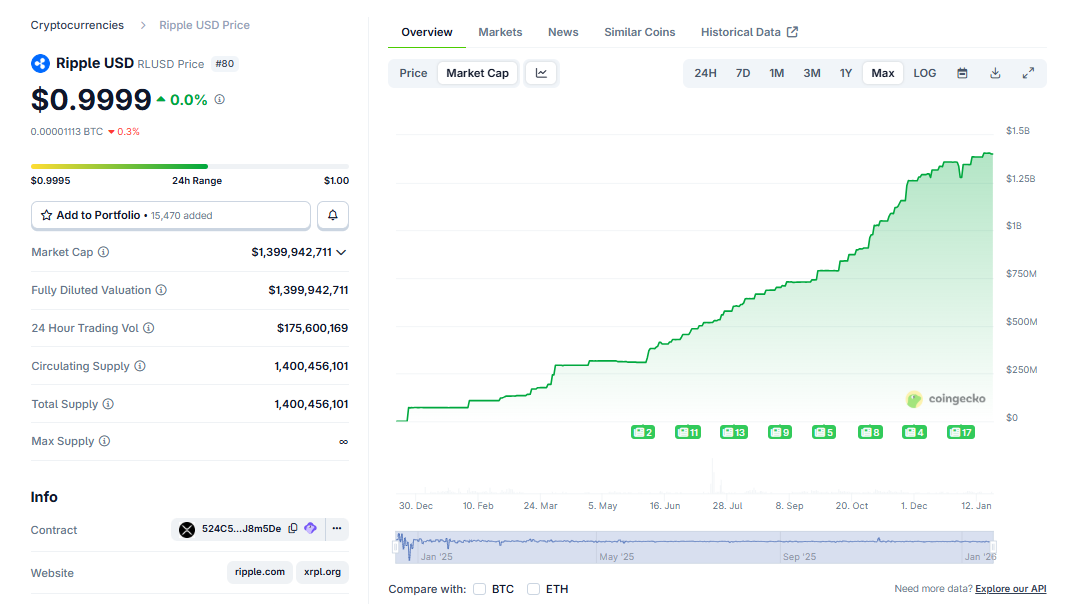The width and height of the screenshot is (1082, 604).
Task: Click Add to Portfolio button
Action: point(171,215)
